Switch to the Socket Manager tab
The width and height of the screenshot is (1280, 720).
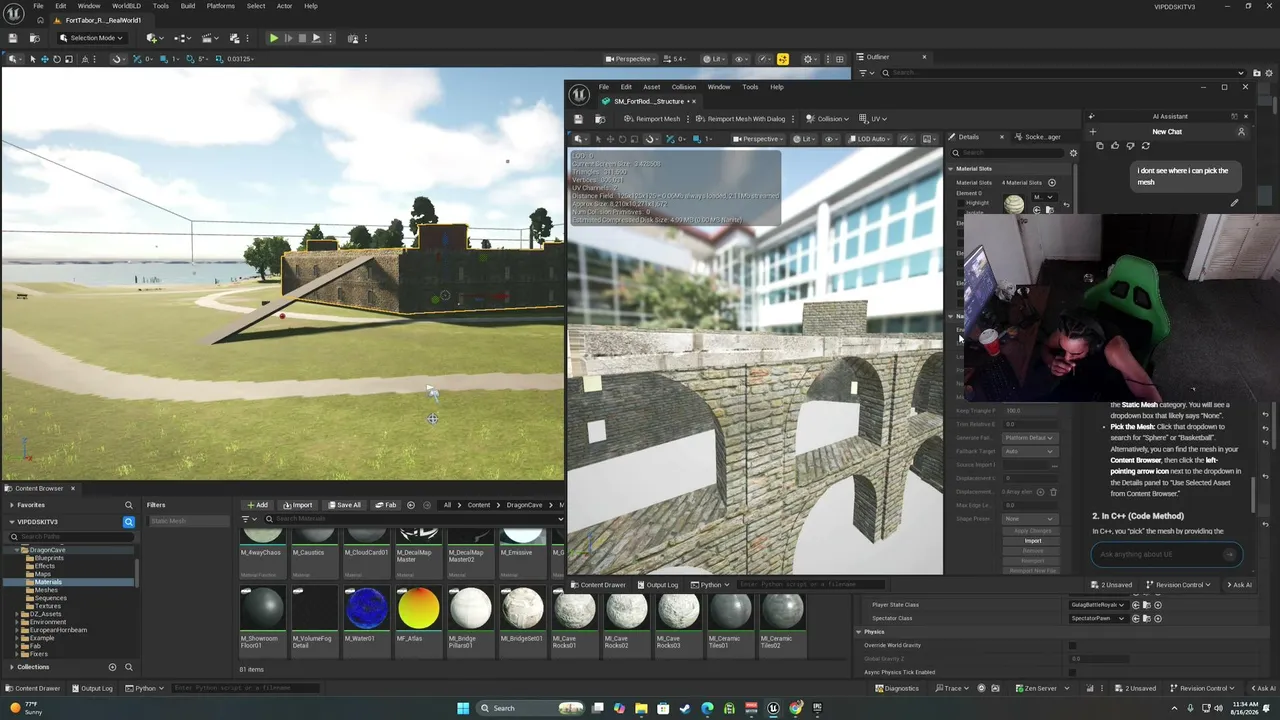(x=1038, y=137)
